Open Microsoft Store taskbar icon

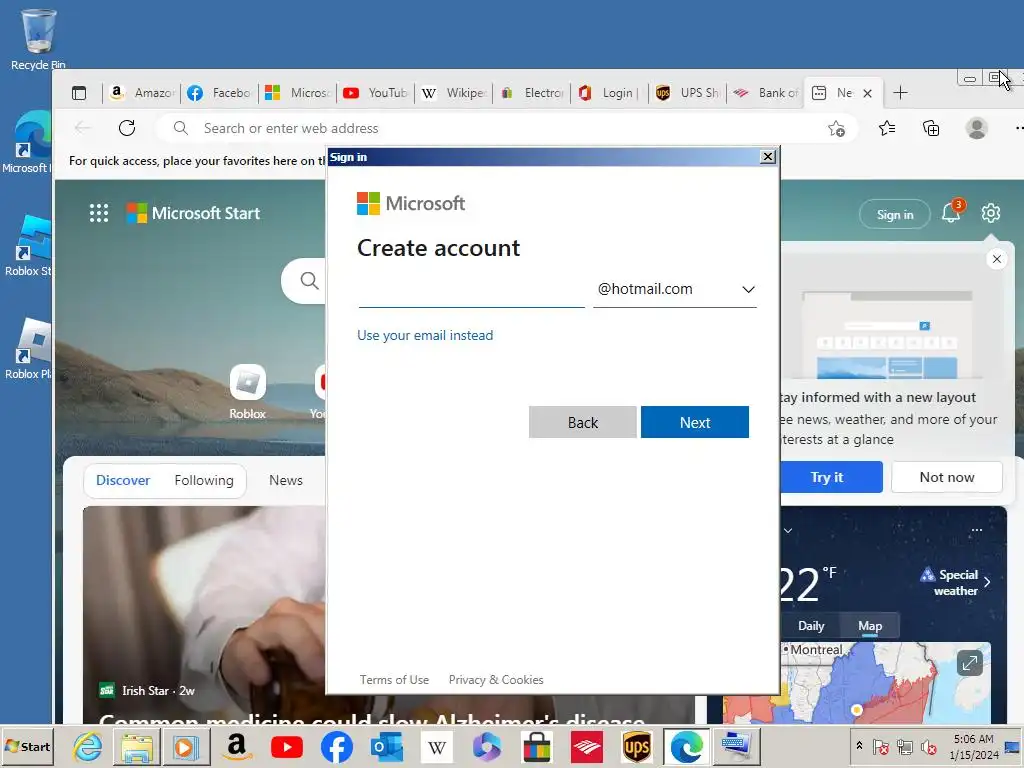(x=536, y=746)
